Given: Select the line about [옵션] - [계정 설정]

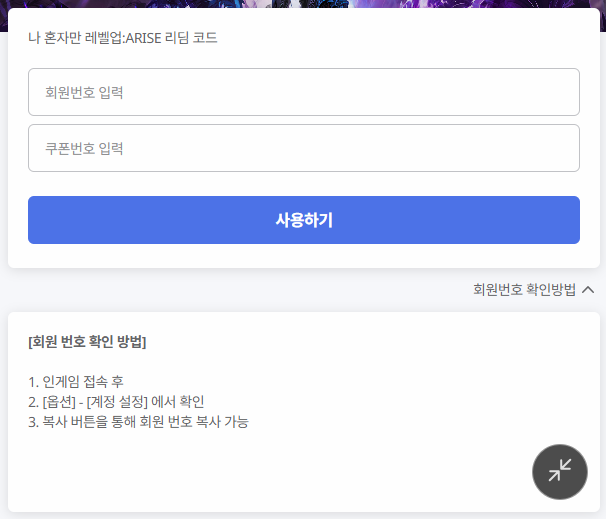Looking at the screenshot, I should click(x=116, y=402).
